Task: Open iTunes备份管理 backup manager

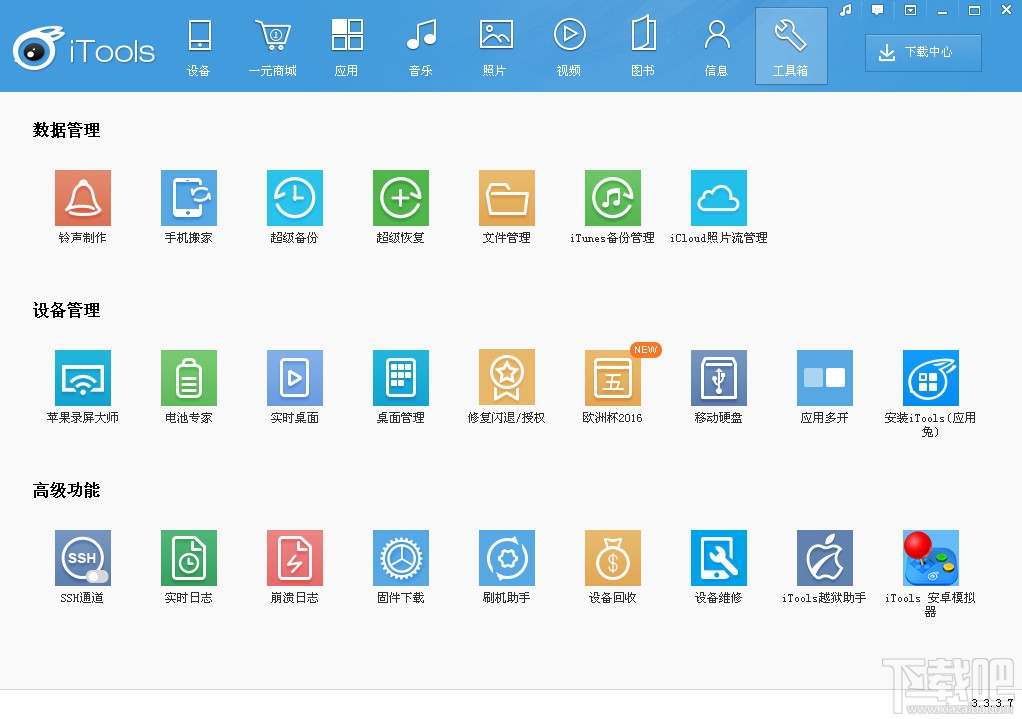Action: click(612, 196)
